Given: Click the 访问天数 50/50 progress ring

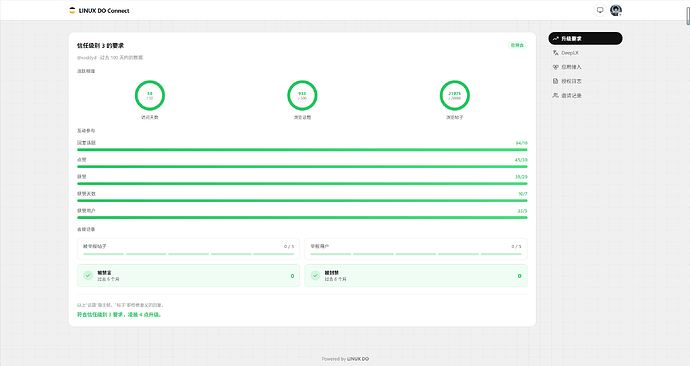Looking at the screenshot, I should [150, 95].
